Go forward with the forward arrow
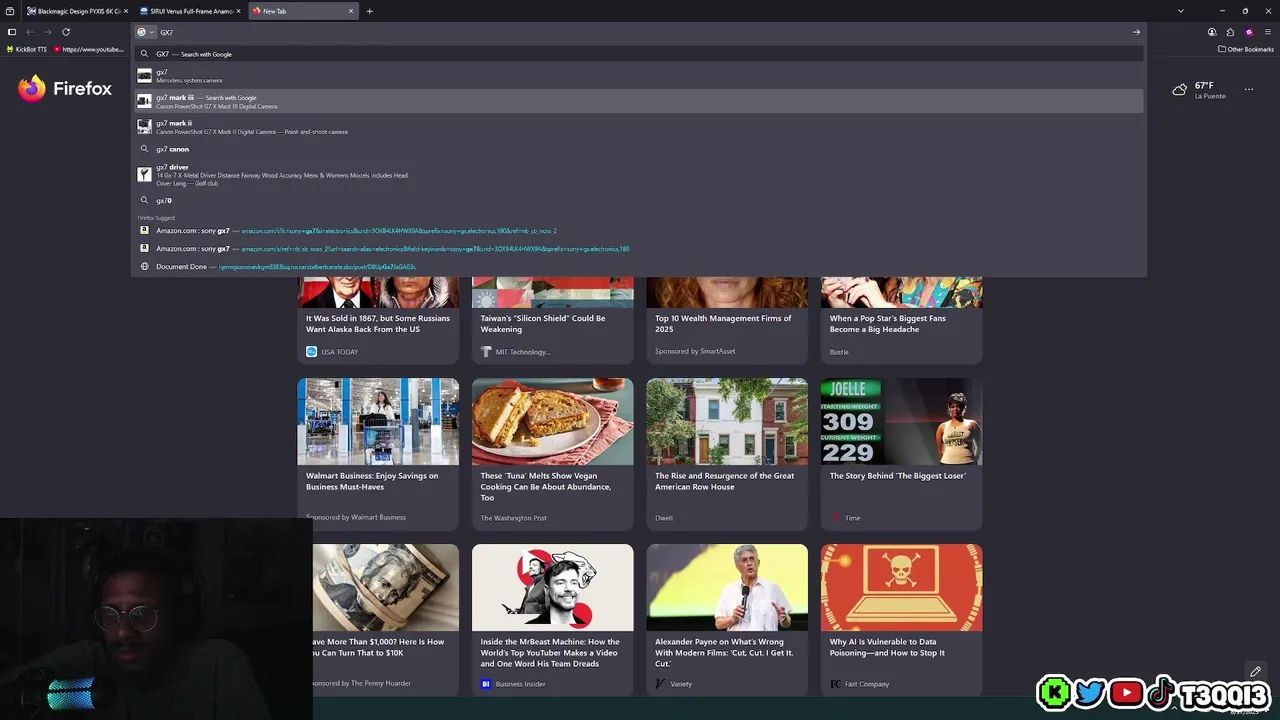 [48, 32]
